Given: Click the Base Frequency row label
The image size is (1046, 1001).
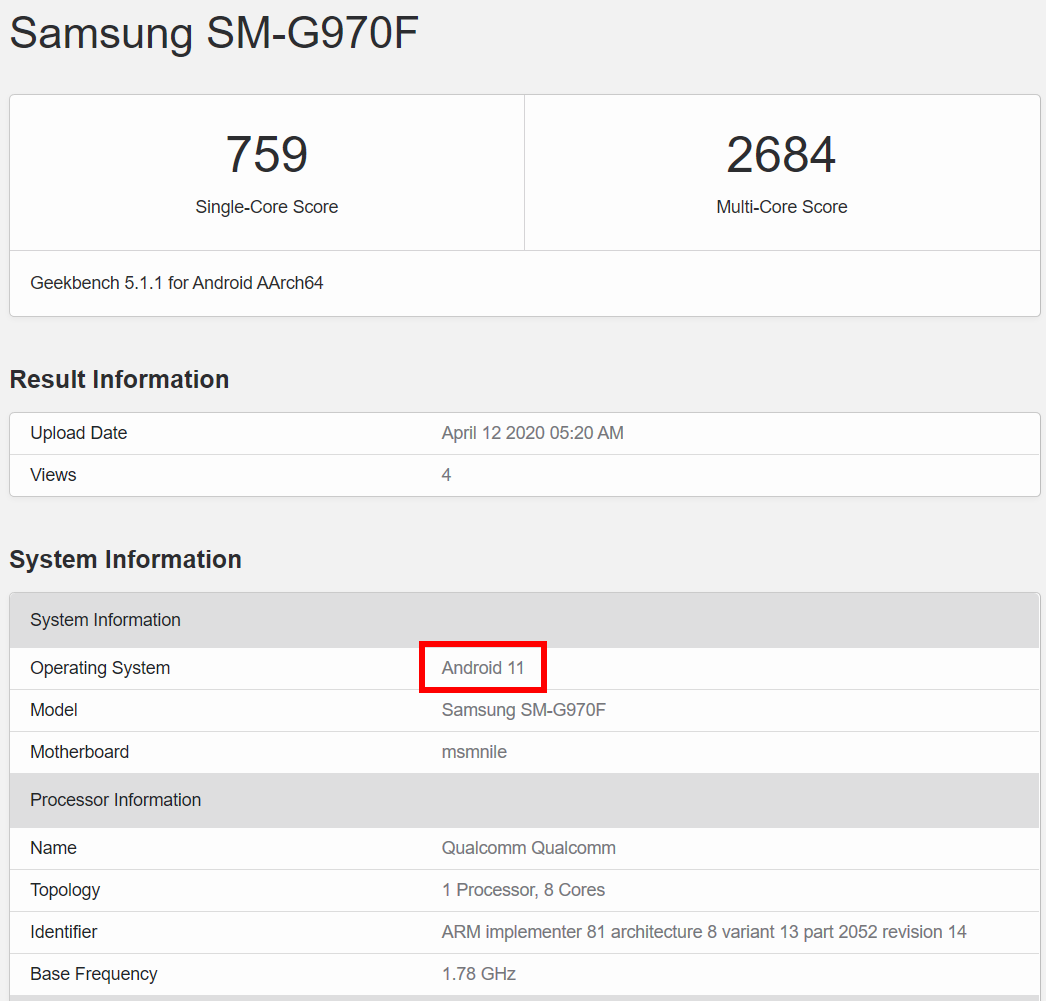Looking at the screenshot, I should pyautogui.click(x=94, y=974).
